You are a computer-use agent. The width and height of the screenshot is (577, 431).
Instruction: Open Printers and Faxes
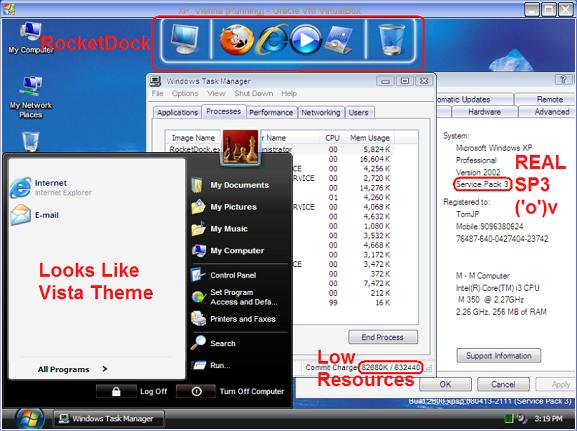coord(233,319)
